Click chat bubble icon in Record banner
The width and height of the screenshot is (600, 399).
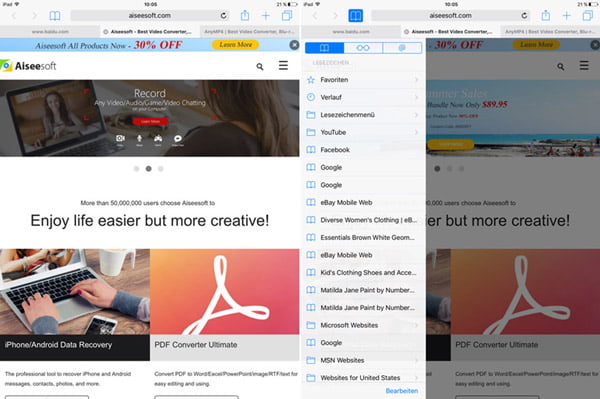178,139
